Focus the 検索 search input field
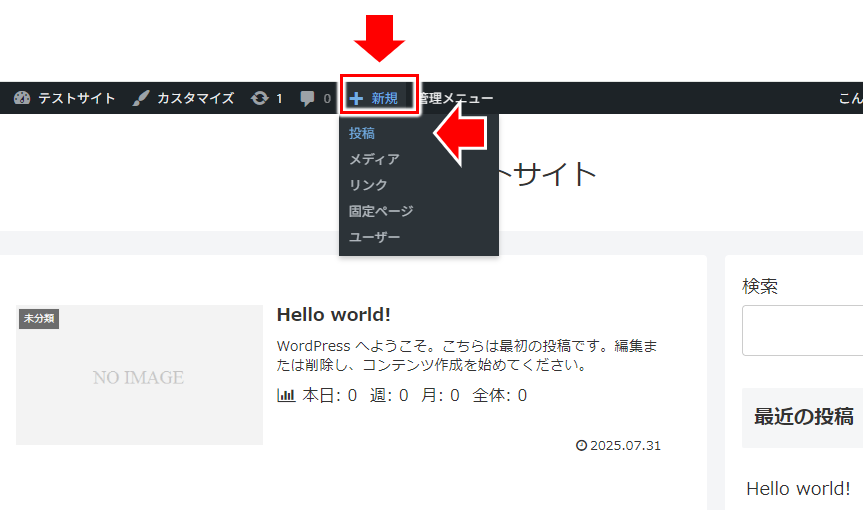Image resolution: width=863 pixels, height=517 pixels. pos(802,330)
